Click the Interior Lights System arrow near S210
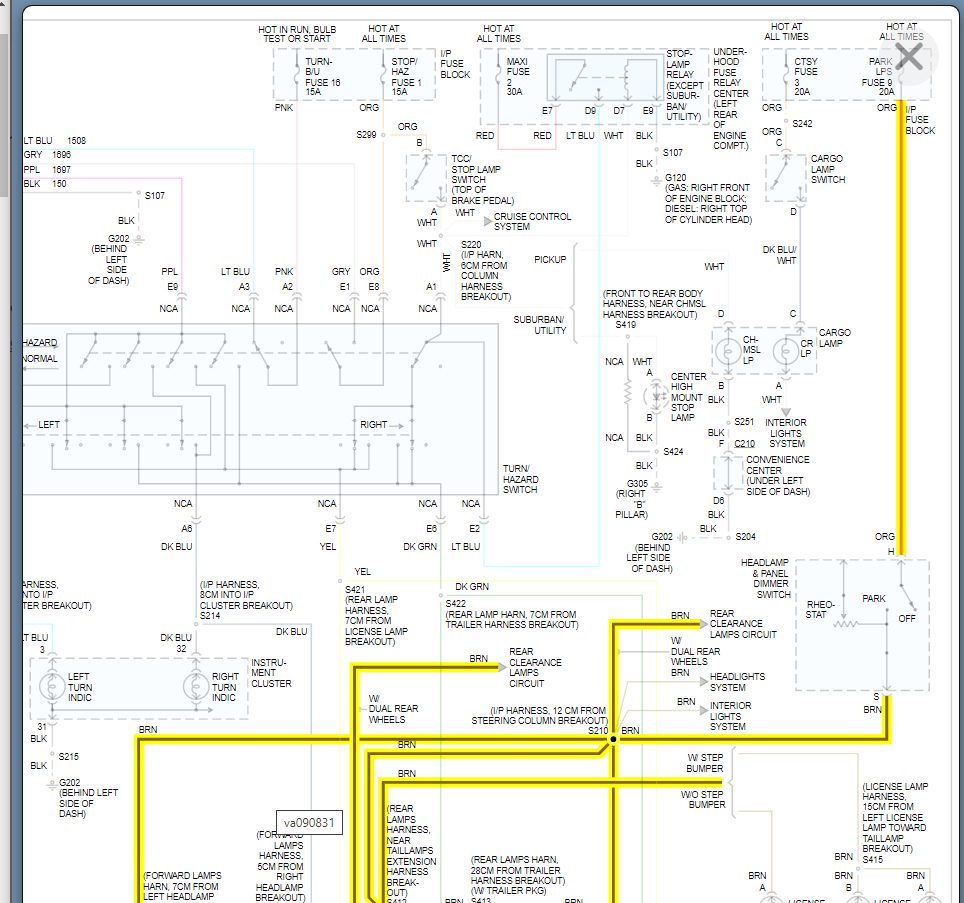Image resolution: width=964 pixels, height=903 pixels. [x=704, y=711]
